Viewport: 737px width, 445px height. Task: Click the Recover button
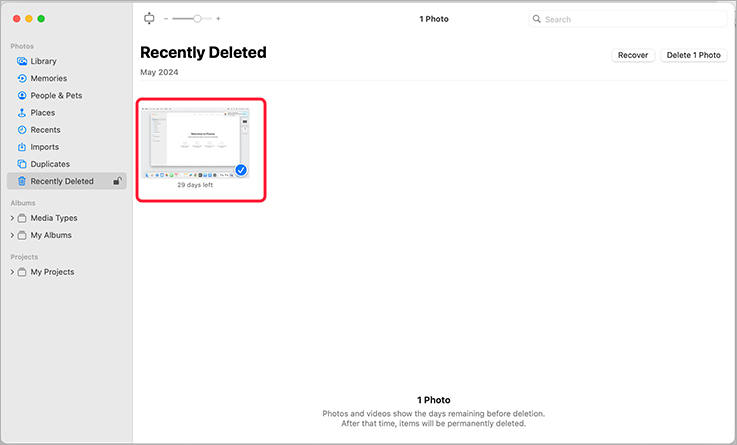[x=633, y=55]
